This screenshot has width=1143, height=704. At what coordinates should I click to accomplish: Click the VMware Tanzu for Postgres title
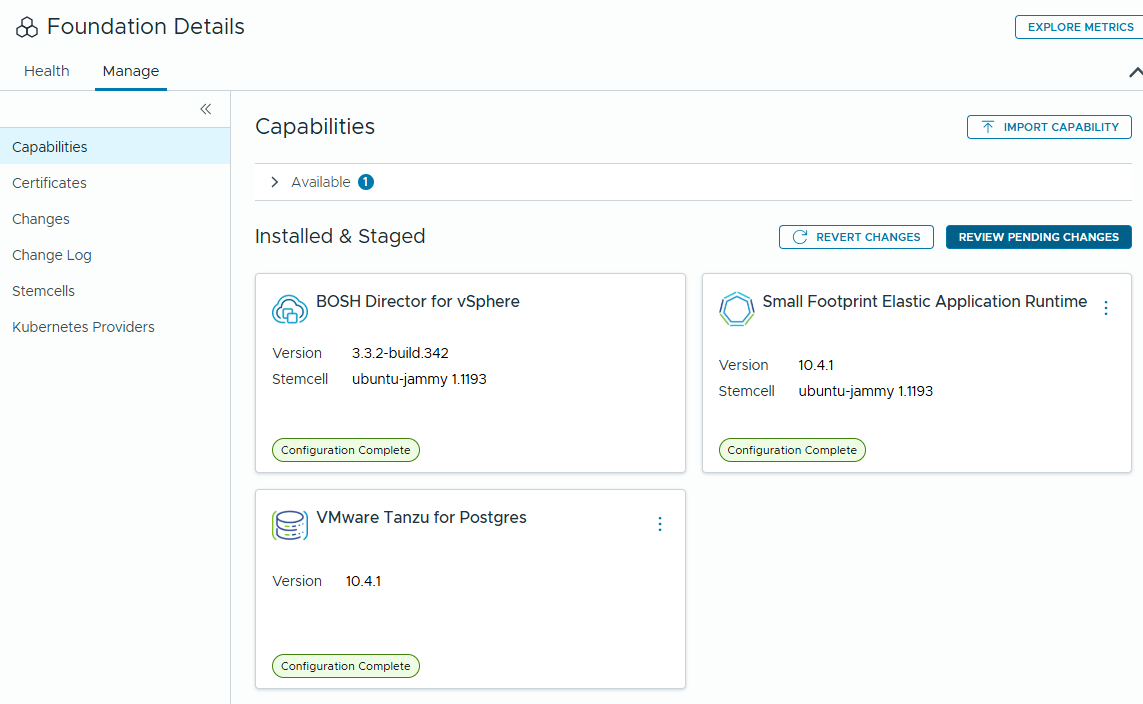point(421,517)
